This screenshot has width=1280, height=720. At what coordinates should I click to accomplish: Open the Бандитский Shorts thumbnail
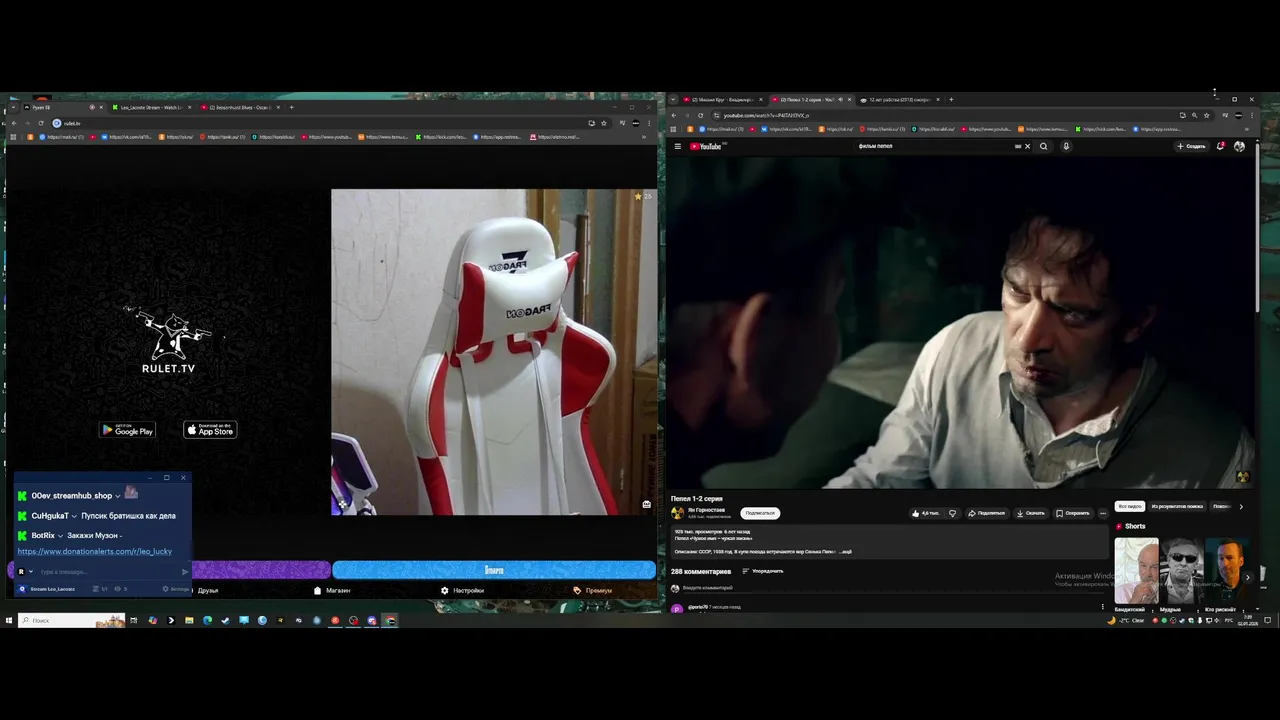coord(1136,570)
